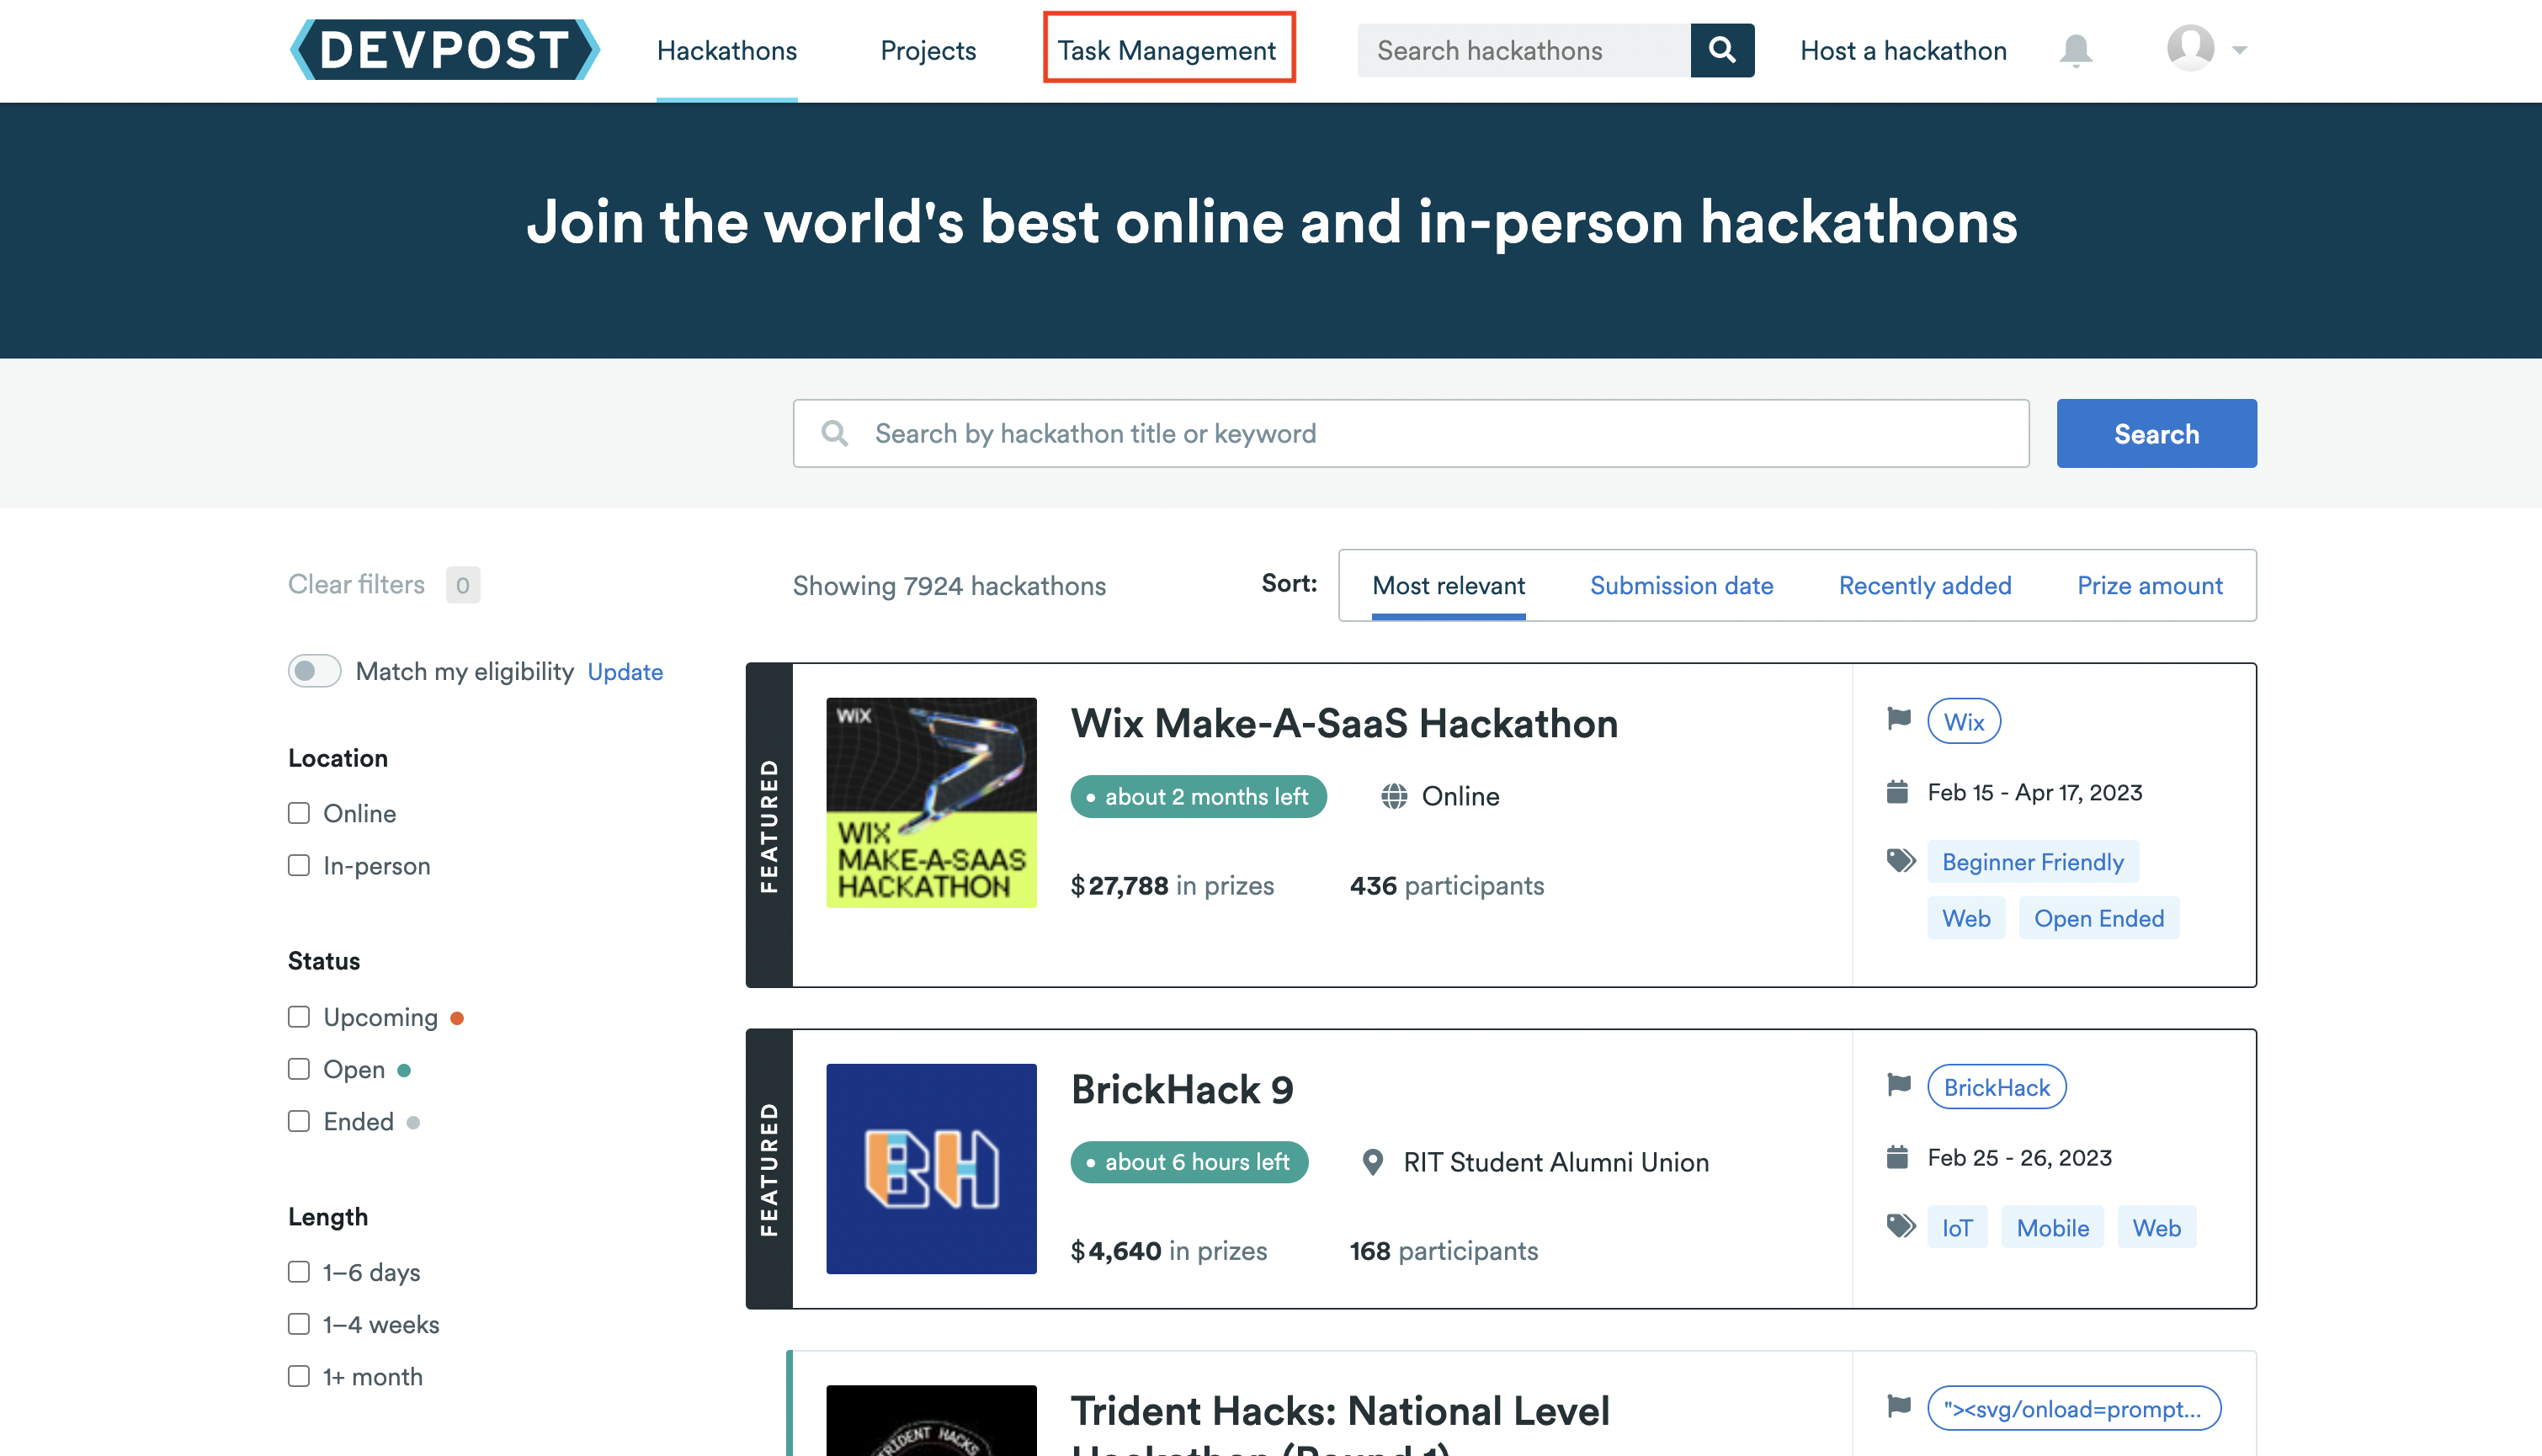Viewport: 2542px width, 1456px height.
Task: Open the BrickHack 9 logo thumbnail
Action: (931, 1168)
